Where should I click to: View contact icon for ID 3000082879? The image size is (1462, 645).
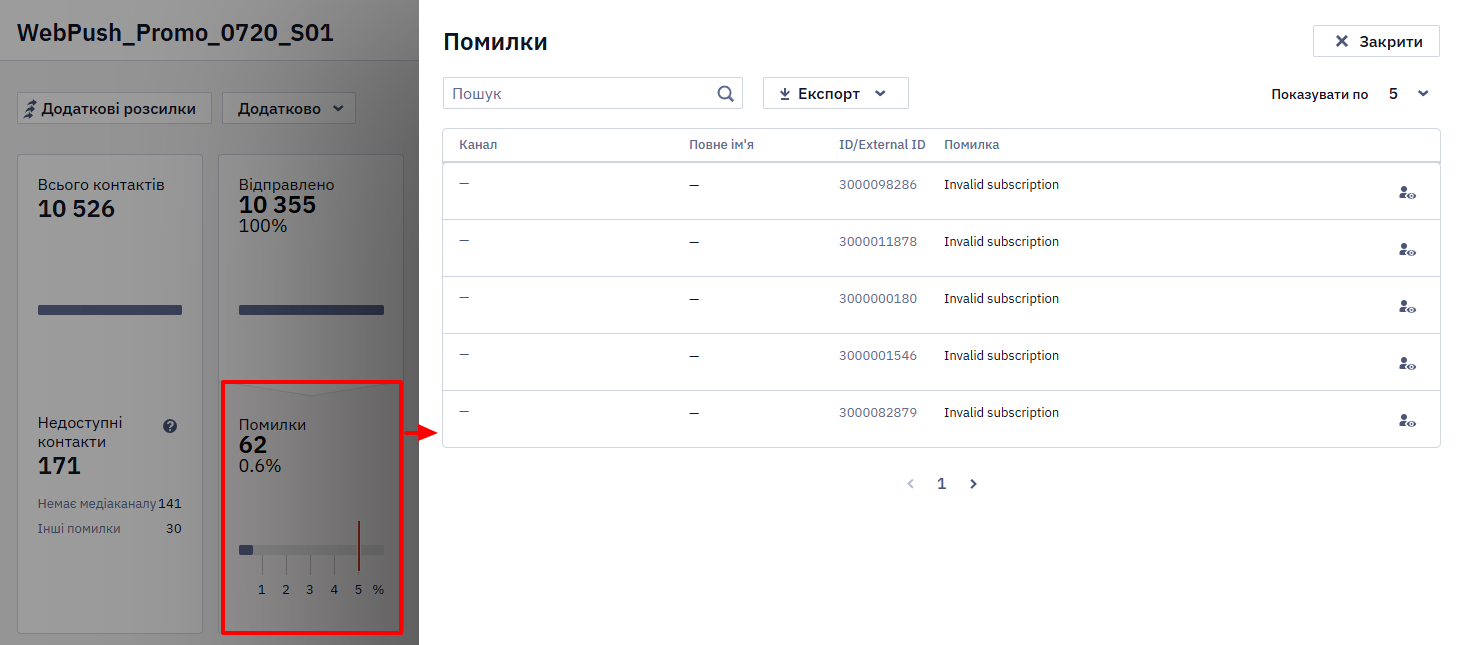pos(1407,421)
